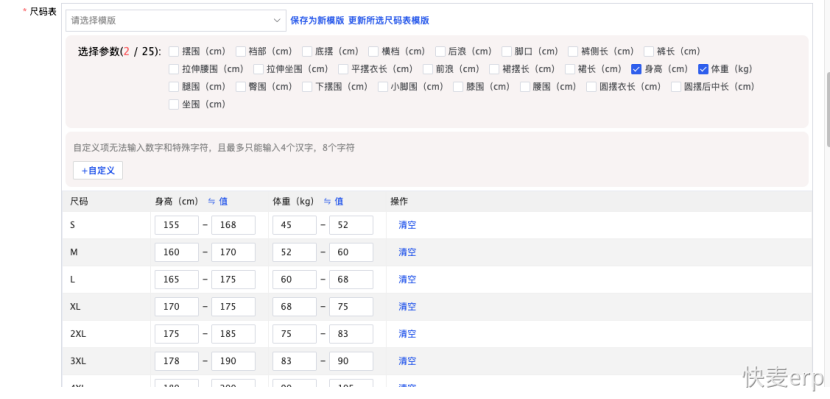
Task: Click 3XL row minimum height field 178
Action: point(177,361)
